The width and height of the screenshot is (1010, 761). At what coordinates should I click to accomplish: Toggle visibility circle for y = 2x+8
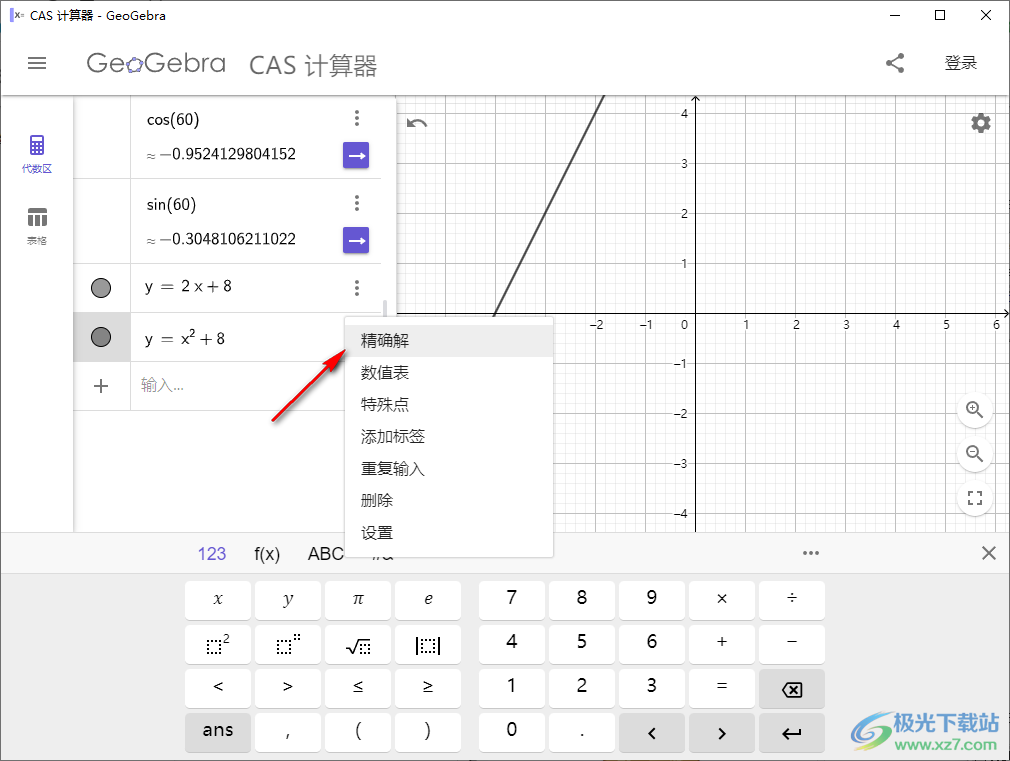click(101, 288)
